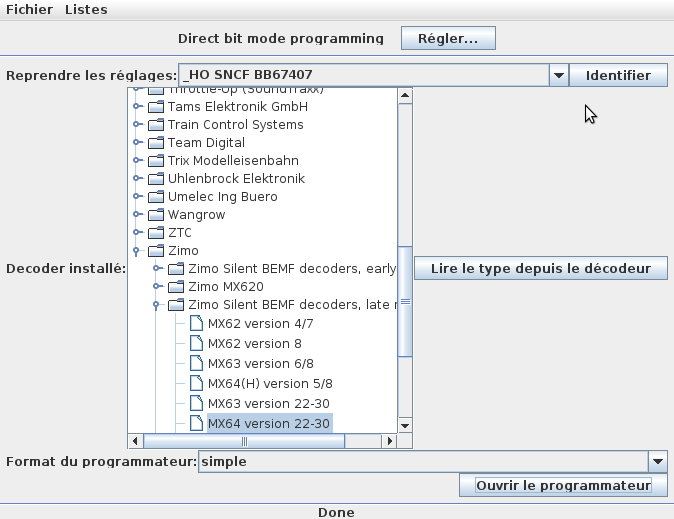This screenshot has height=519, width=674.
Task: Click the Zimo MX620 folder icon
Action: click(x=176, y=286)
